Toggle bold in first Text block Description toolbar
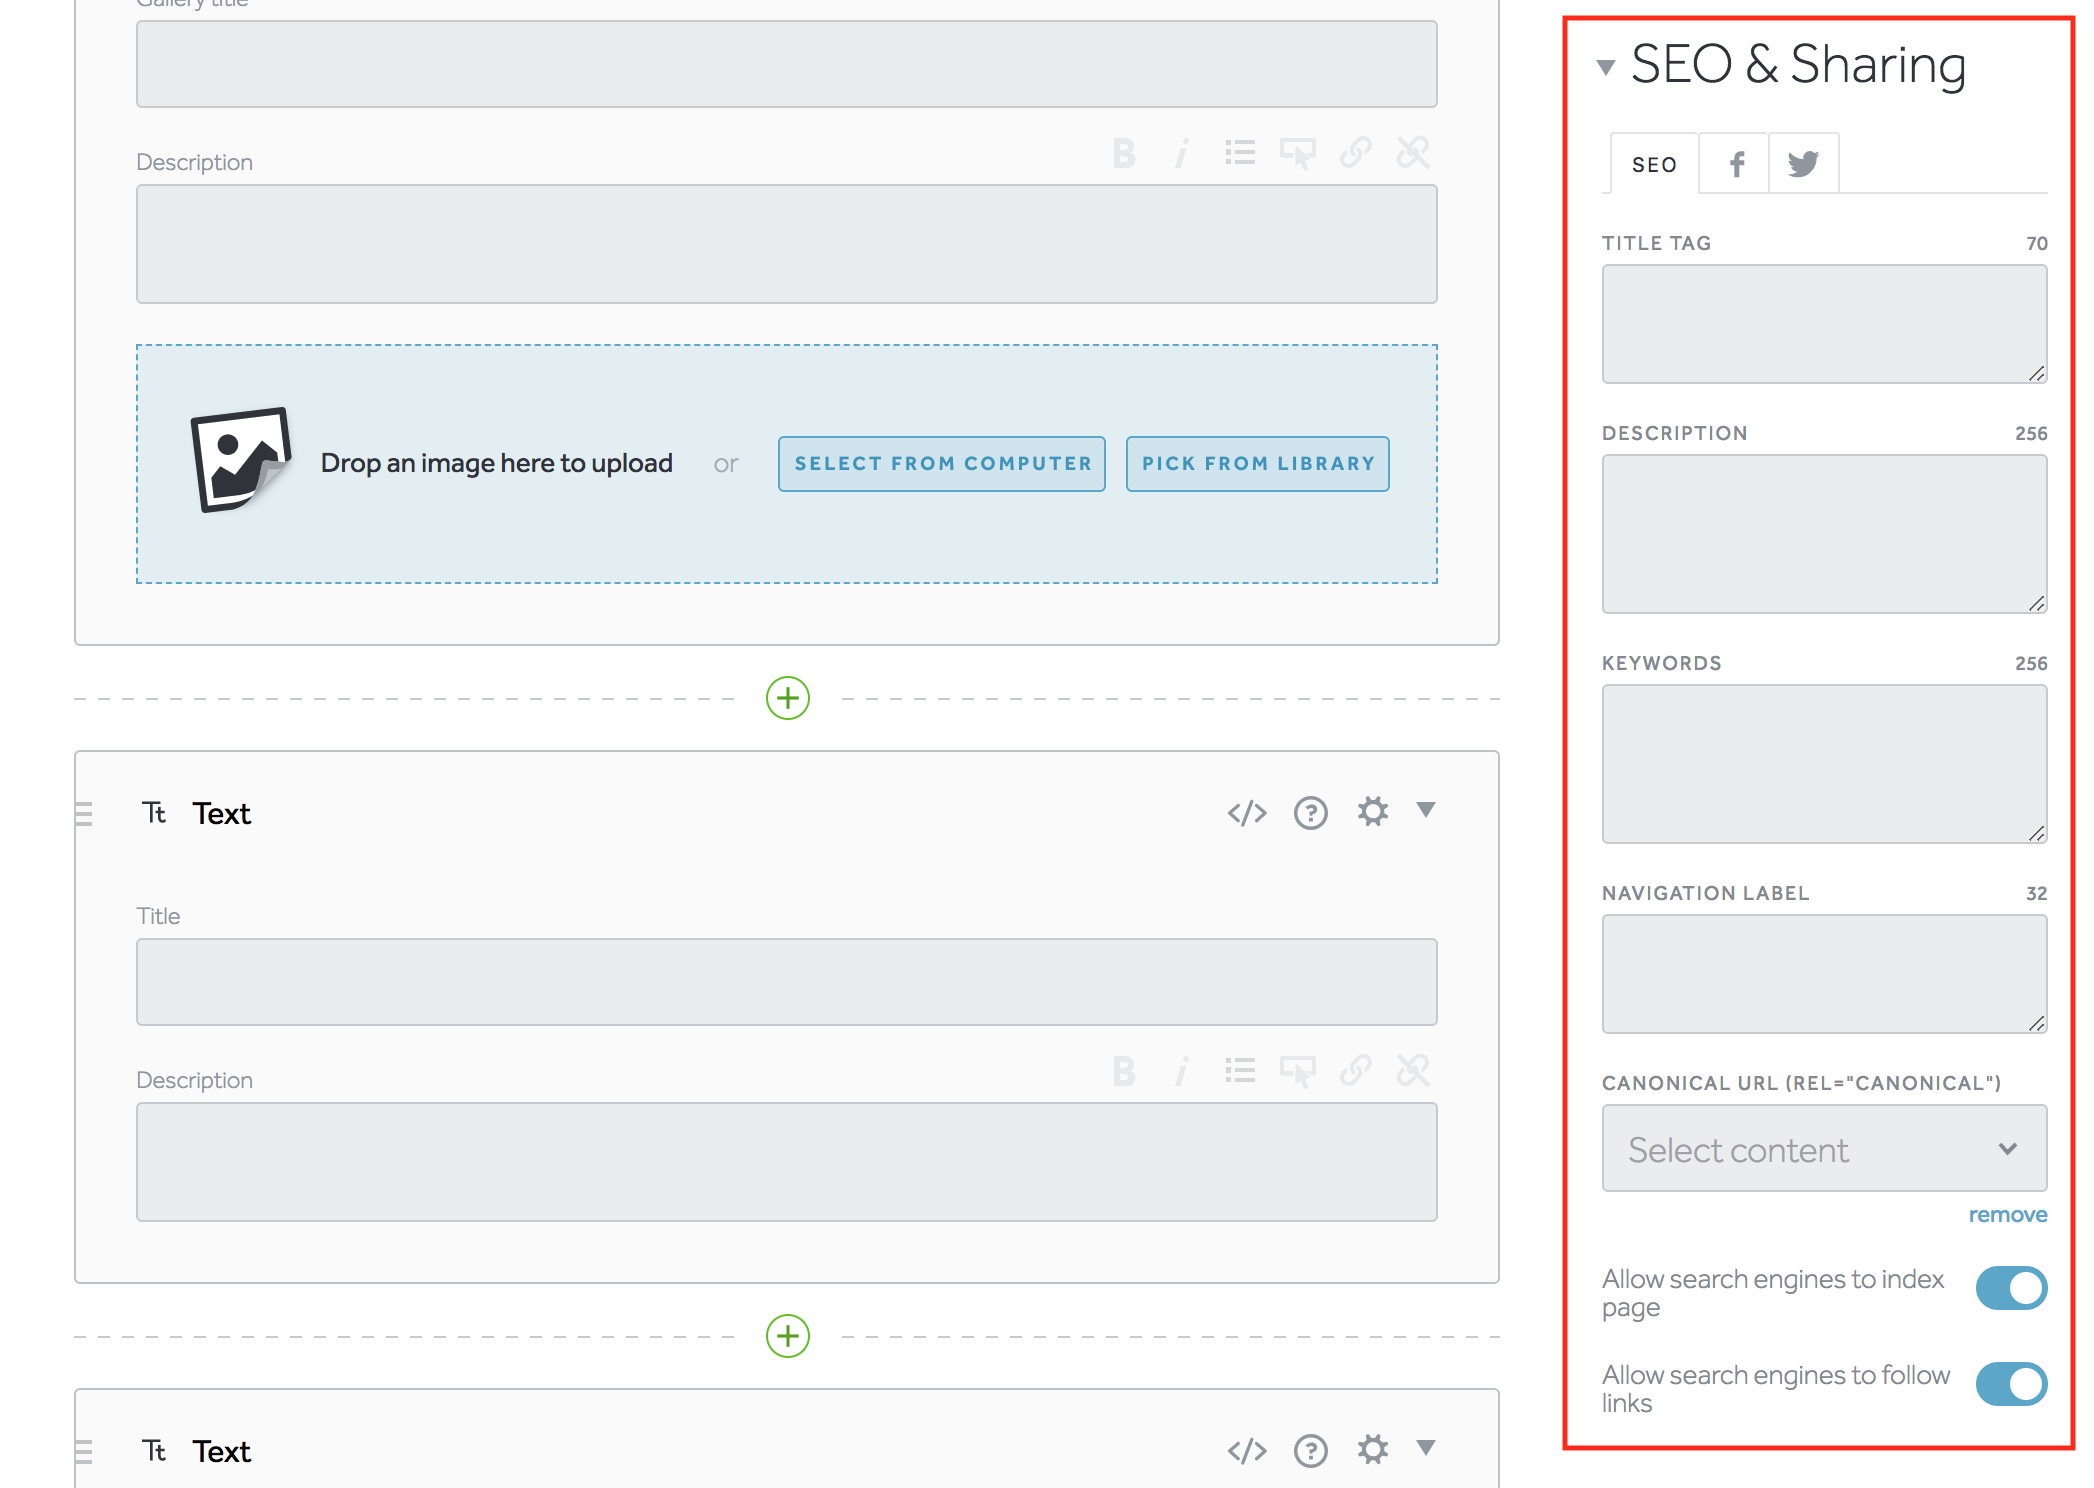Image resolution: width=2094 pixels, height=1488 pixels. [1124, 1071]
